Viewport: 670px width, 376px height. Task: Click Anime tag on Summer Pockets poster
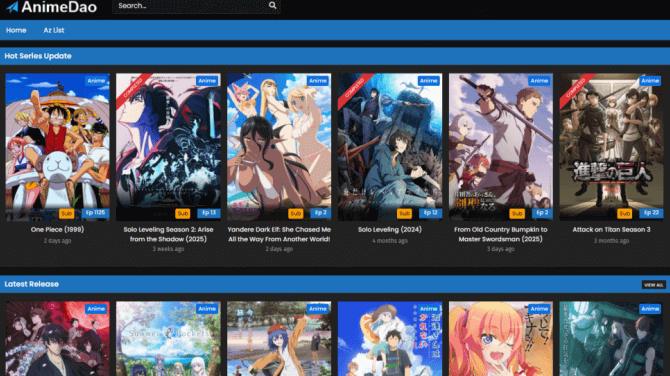207,309
